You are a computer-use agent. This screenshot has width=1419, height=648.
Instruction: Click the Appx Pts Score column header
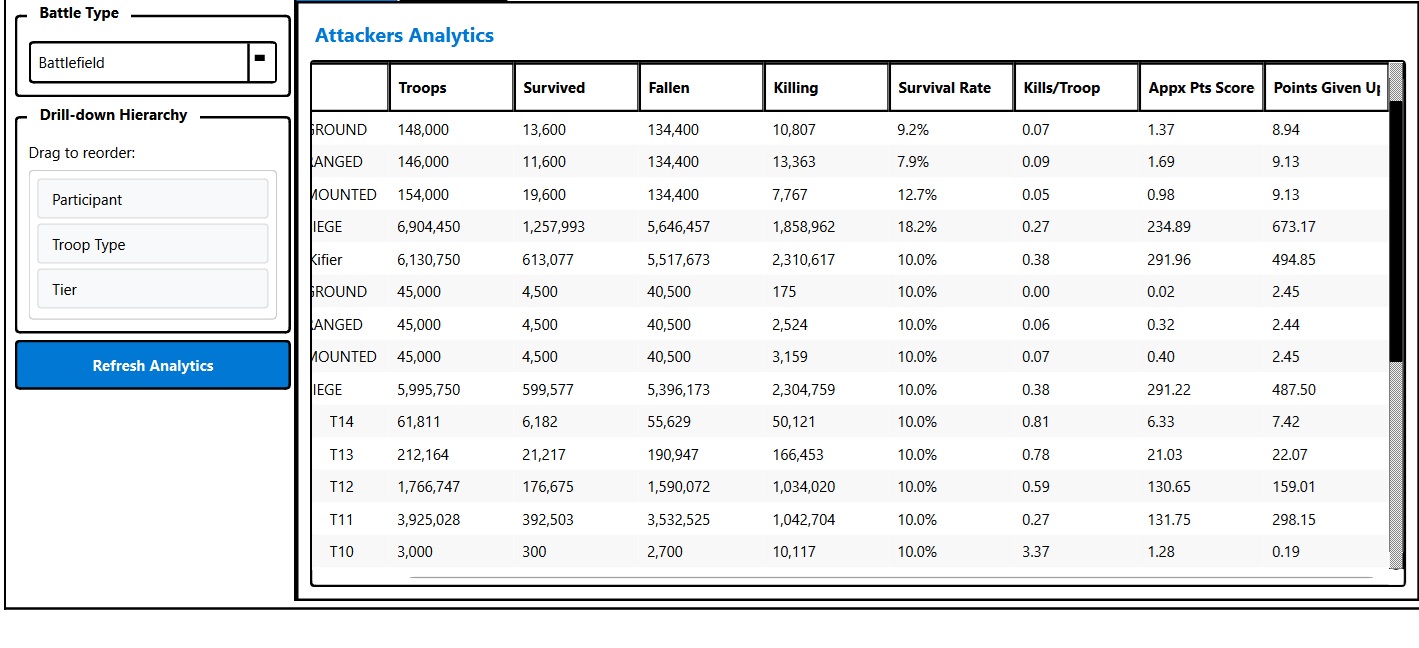tap(1200, 87)
